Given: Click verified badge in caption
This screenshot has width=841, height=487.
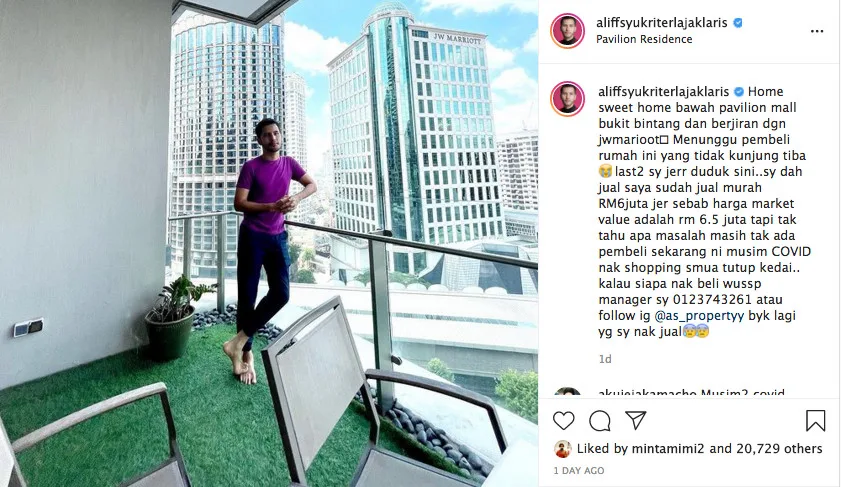Looking at the screenshot, I should pos(739,91).
